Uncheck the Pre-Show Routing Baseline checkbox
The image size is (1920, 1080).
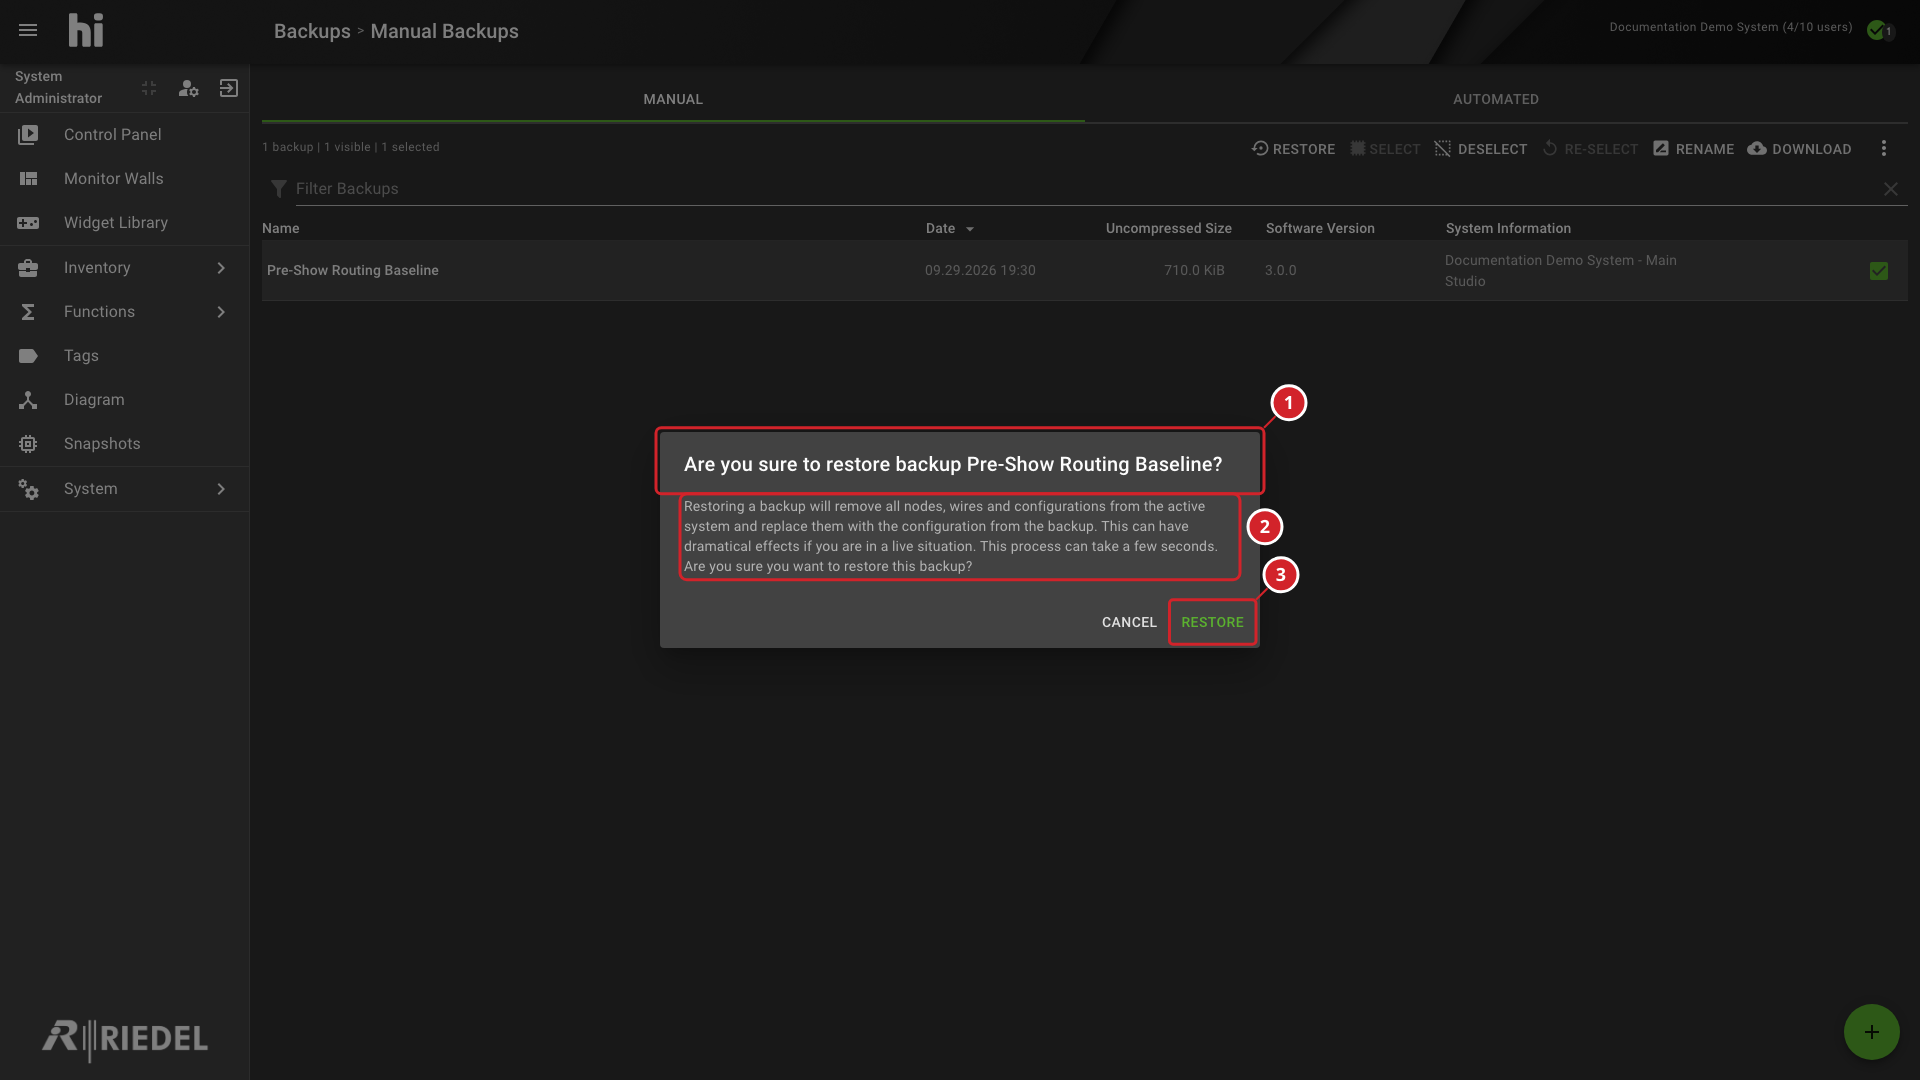tap(1879, 271)
